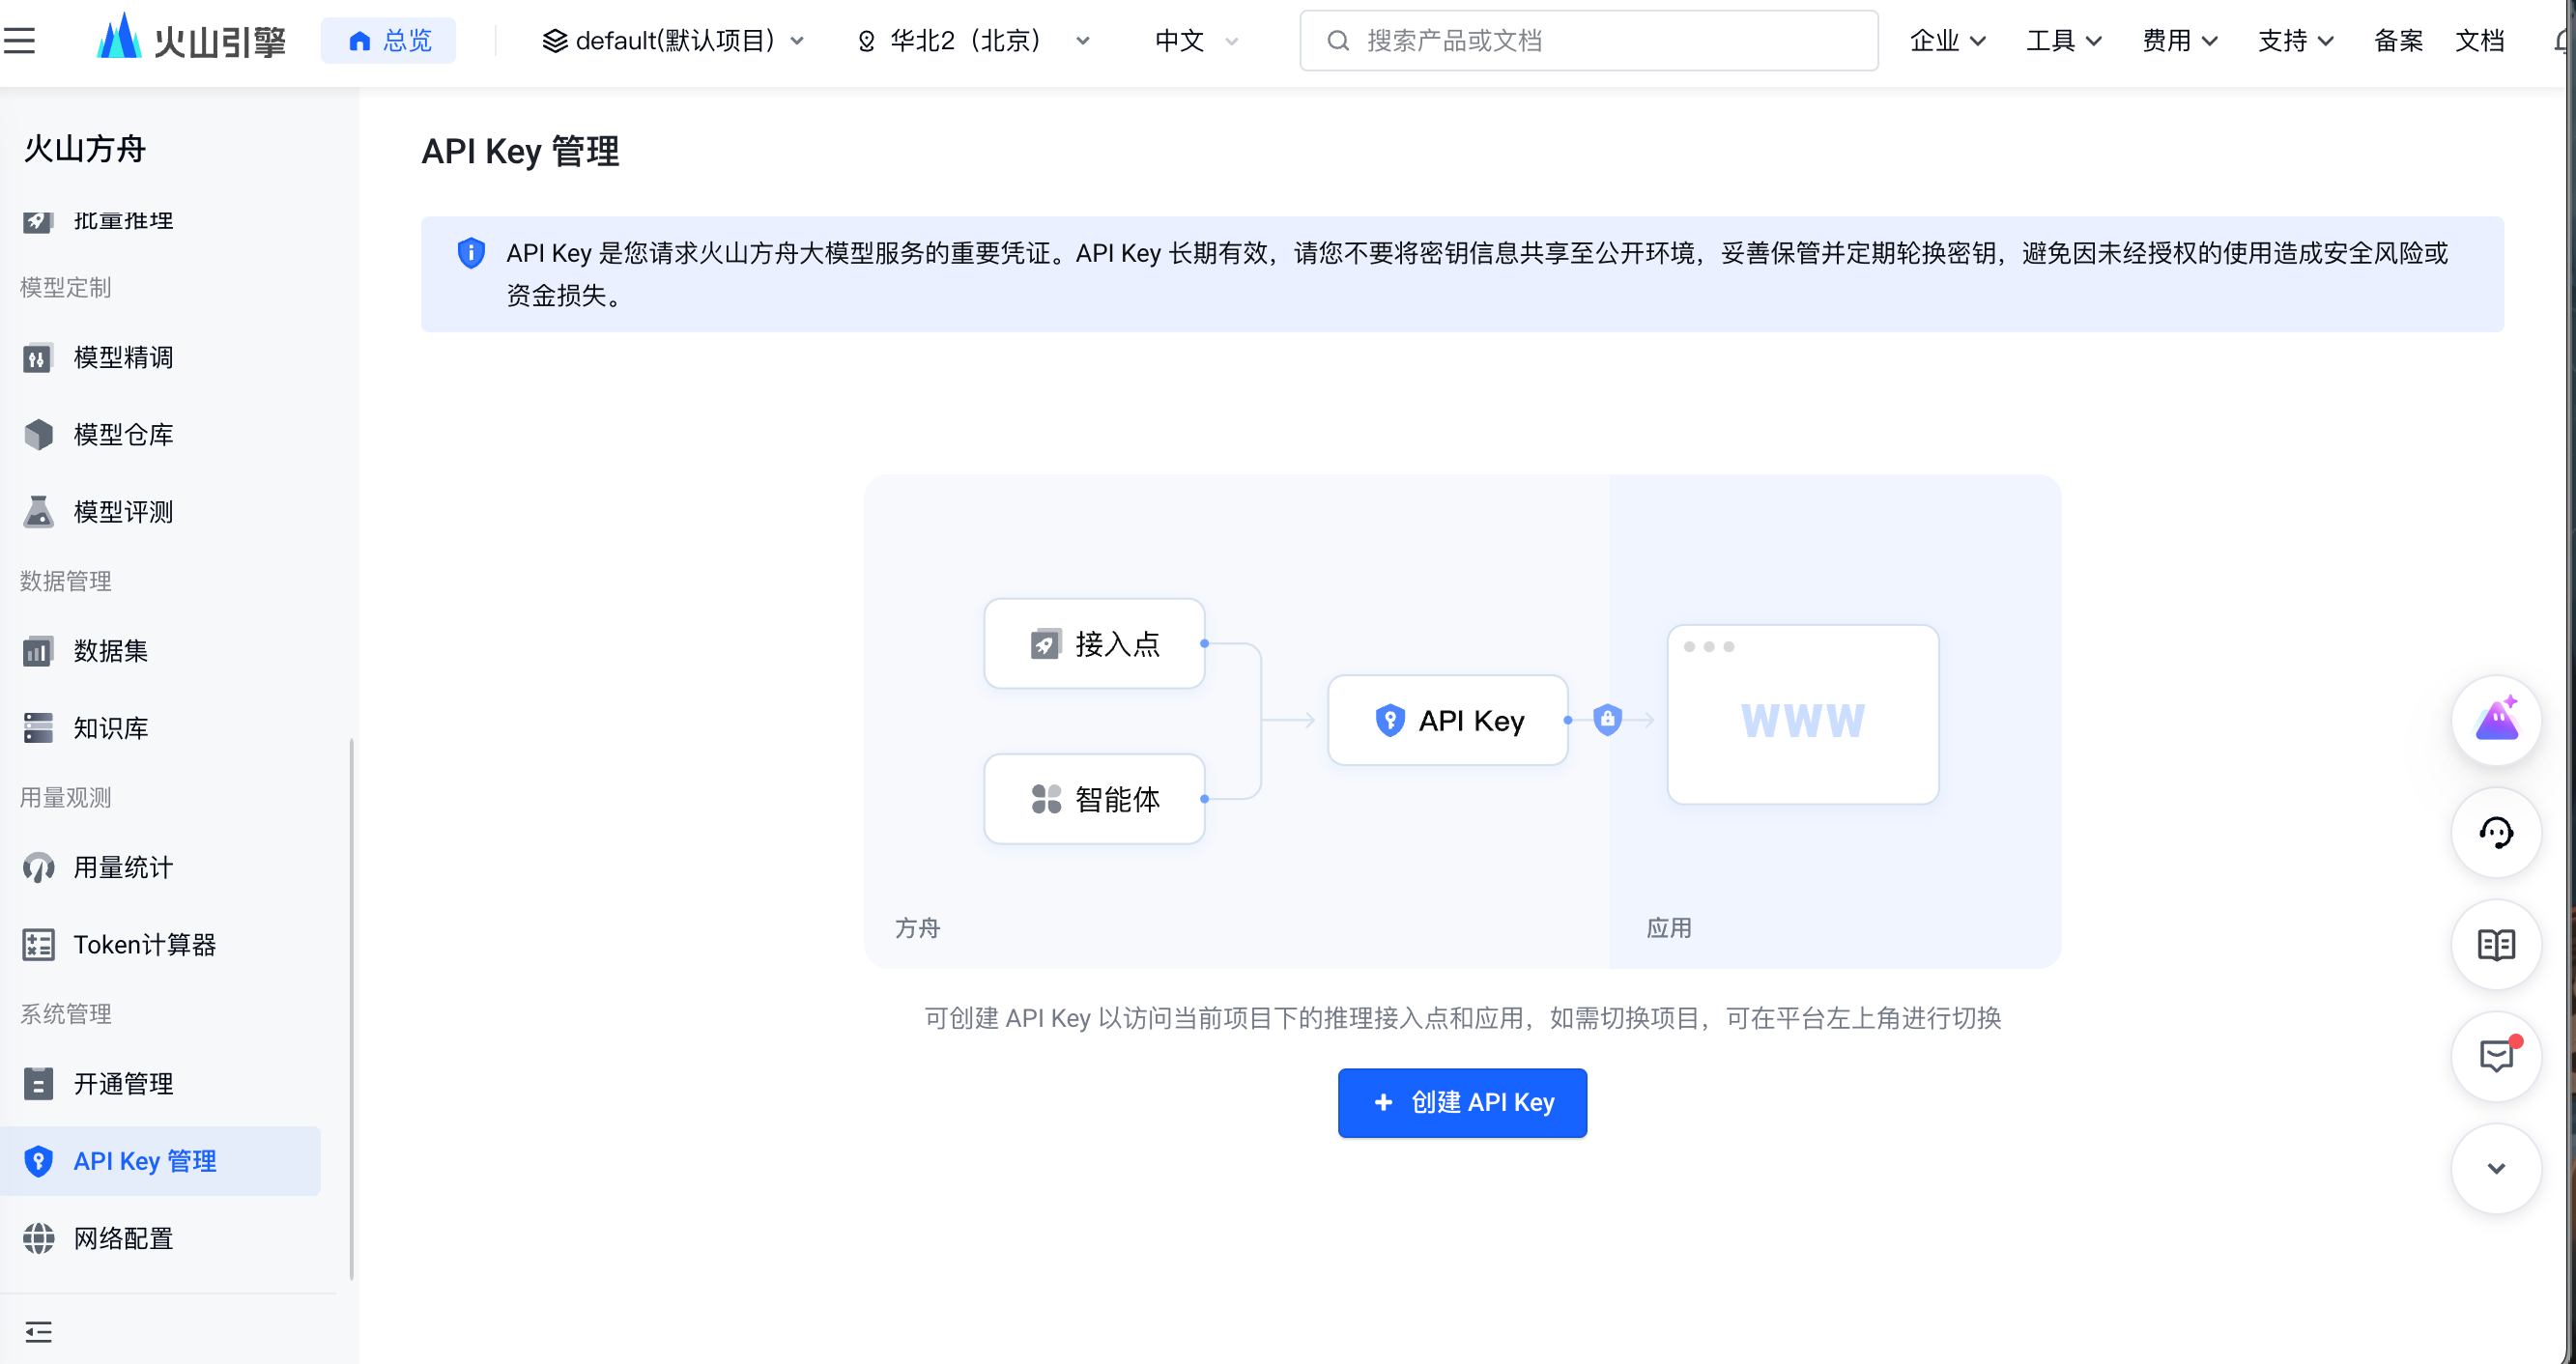The width and height of the screenshot is (2576, 1364).
Task: Expand the 费用 menu
Action: click(2179, 40)
